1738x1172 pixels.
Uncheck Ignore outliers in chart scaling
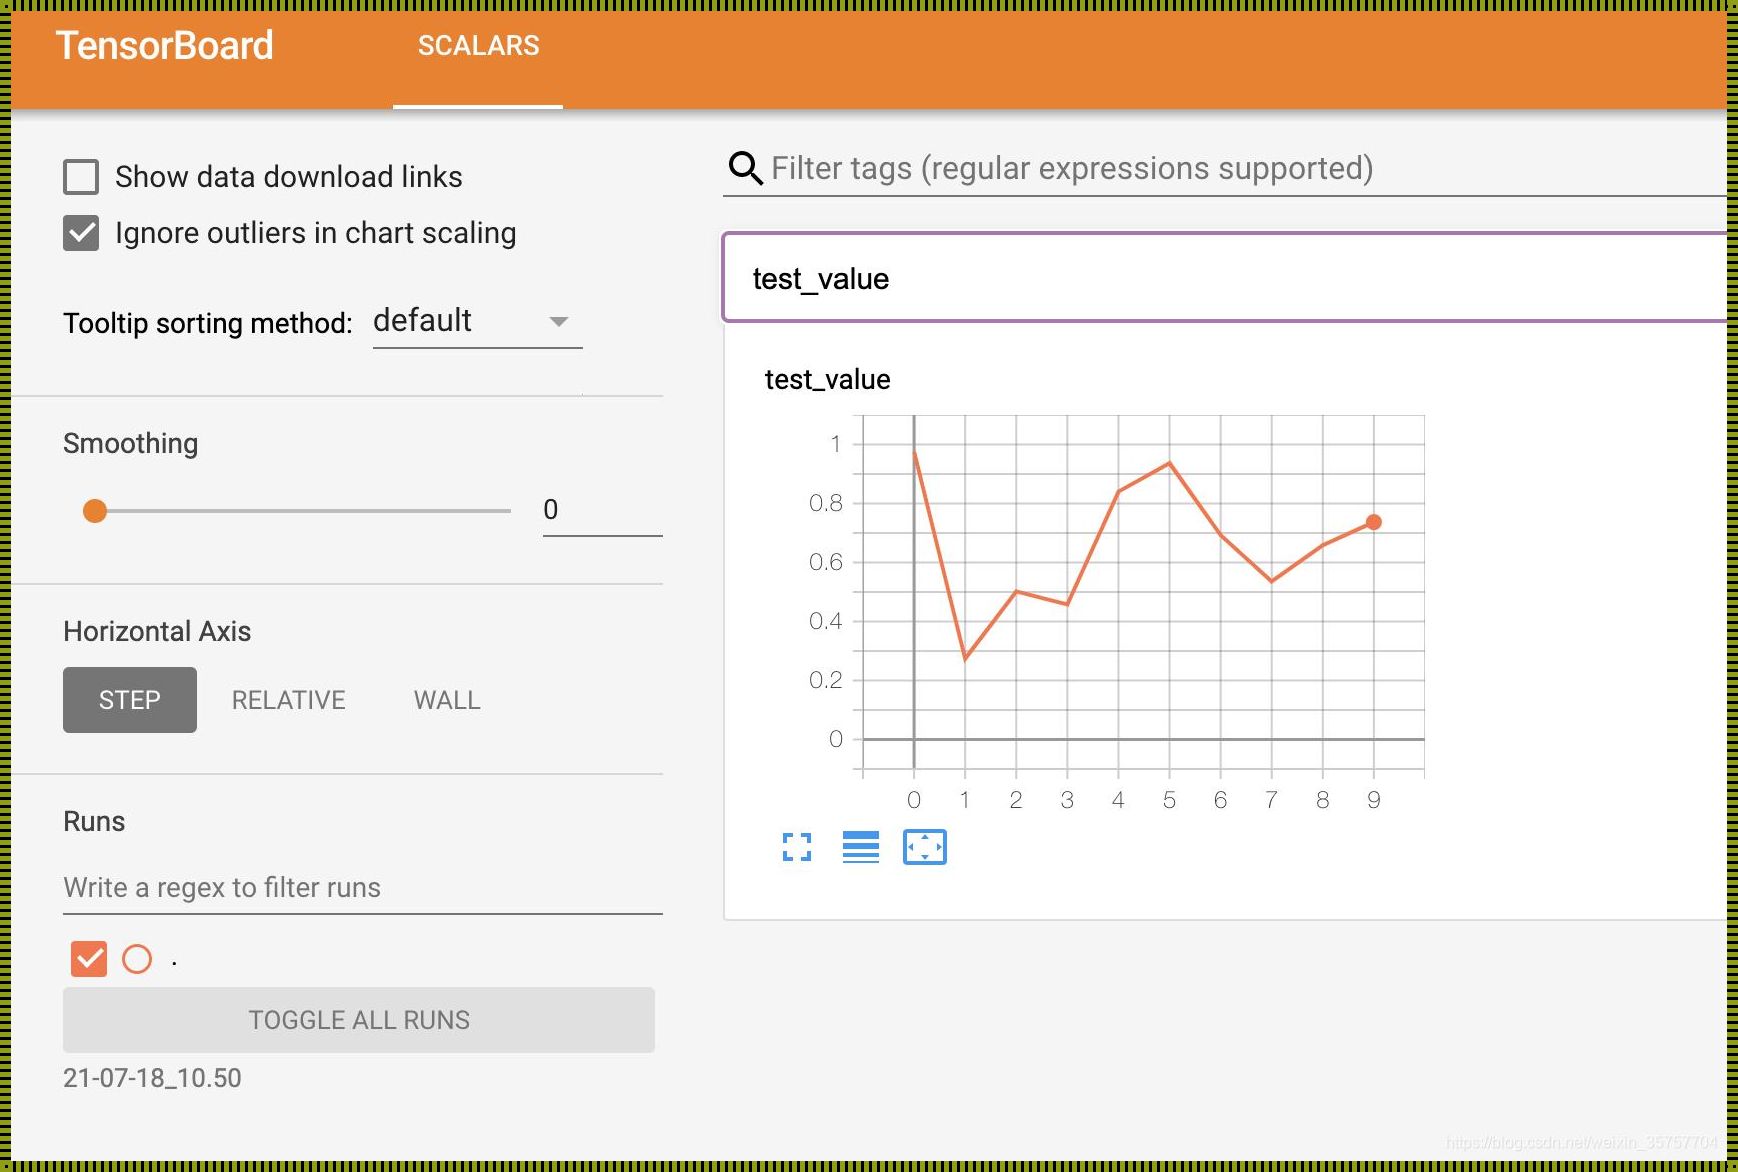pos(81,233)
